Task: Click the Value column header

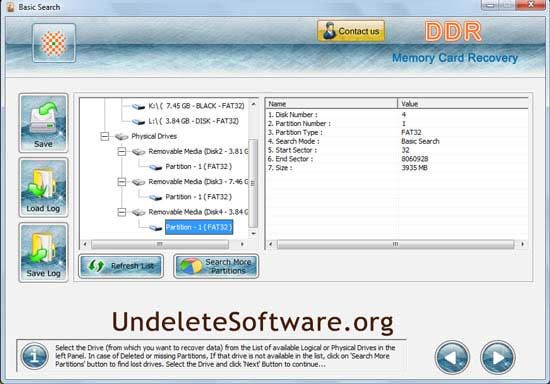Action: [463, 103]
